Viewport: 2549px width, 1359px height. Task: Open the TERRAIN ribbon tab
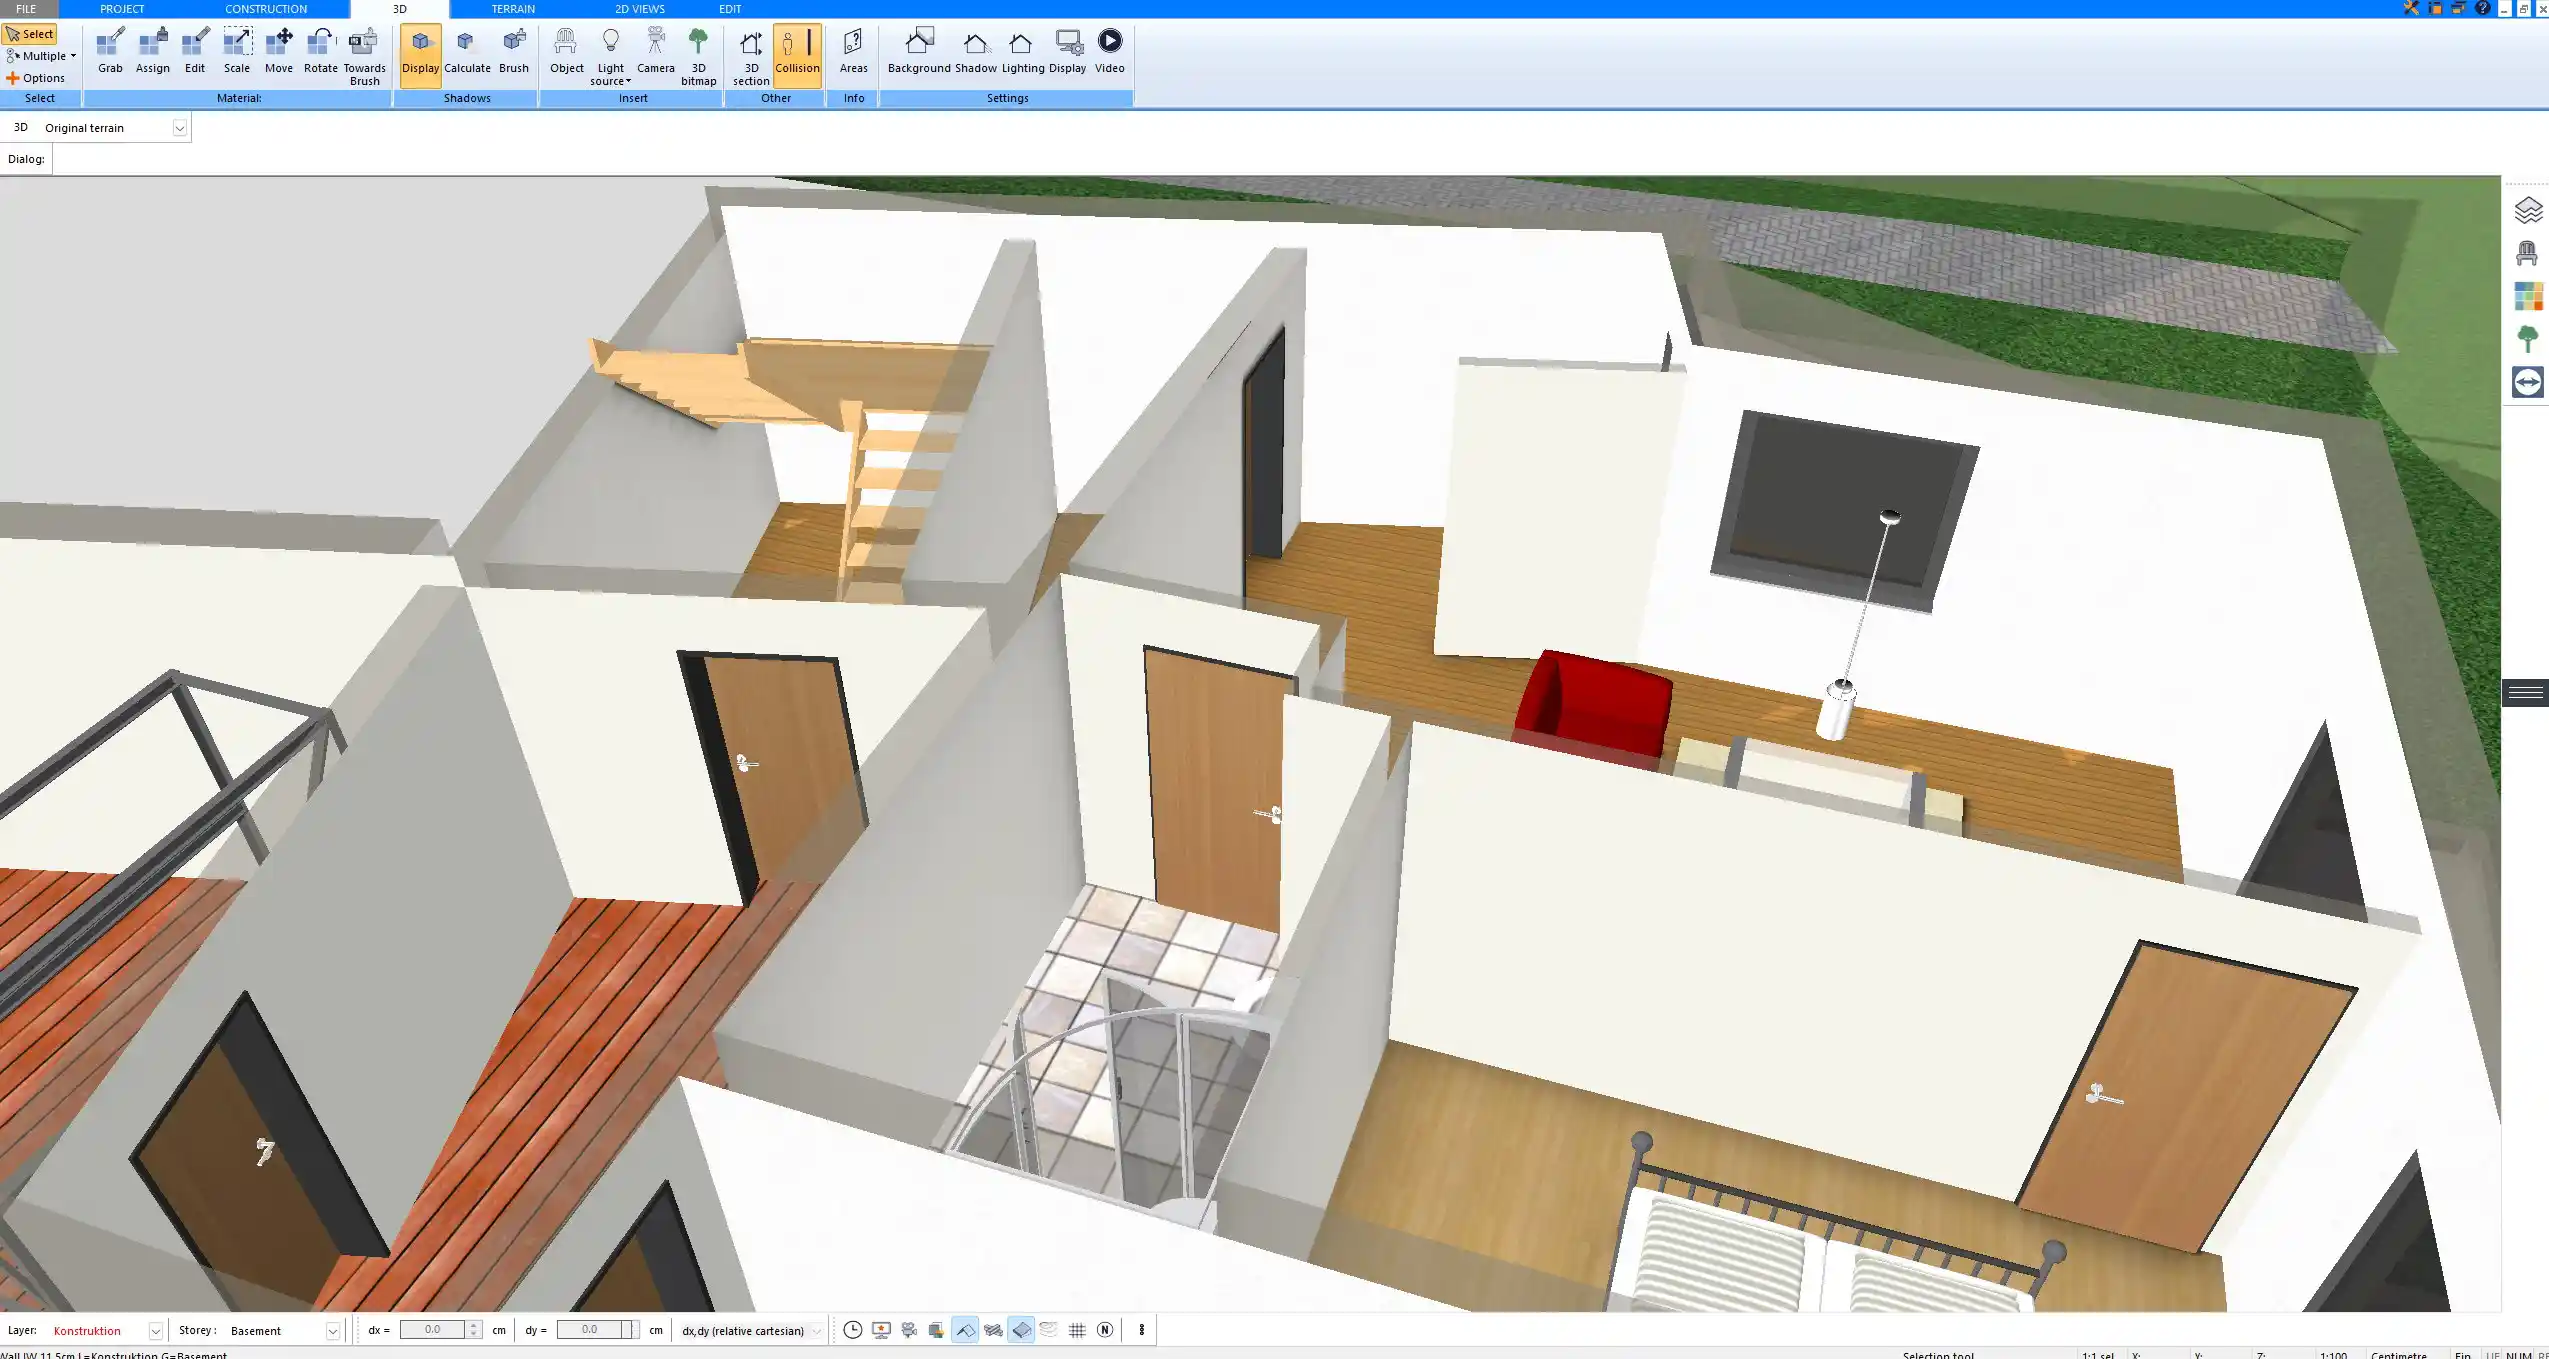point(513,9)
